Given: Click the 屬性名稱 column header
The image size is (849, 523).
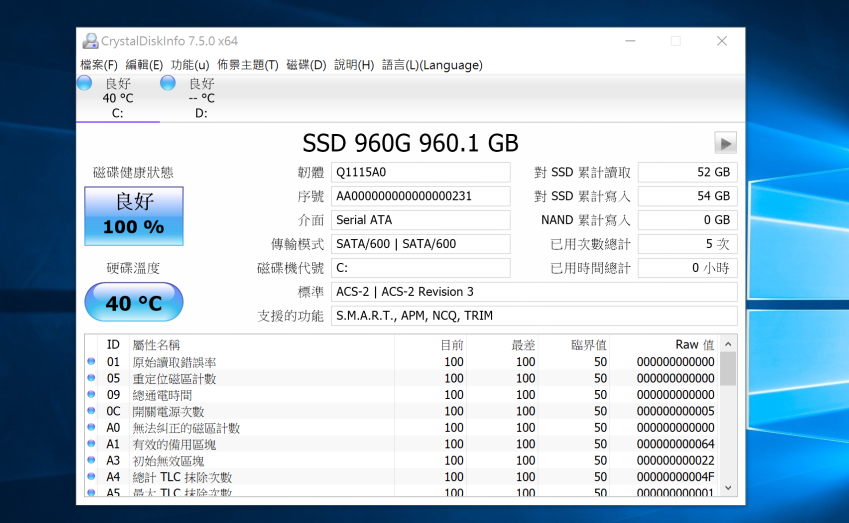Looking at the screenshot, I should (262, 344).
